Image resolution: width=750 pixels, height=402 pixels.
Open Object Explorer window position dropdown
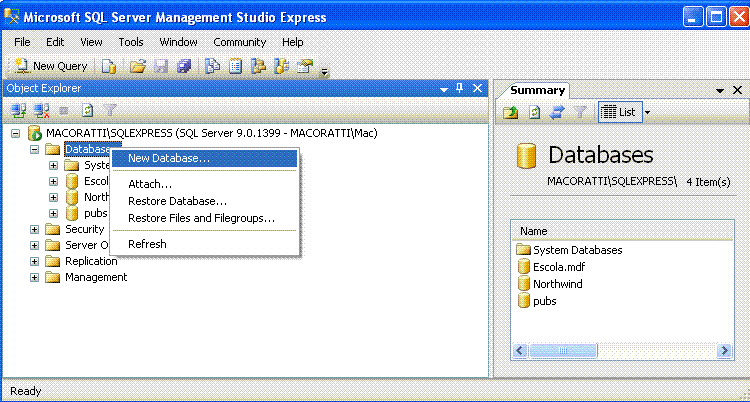444,89
